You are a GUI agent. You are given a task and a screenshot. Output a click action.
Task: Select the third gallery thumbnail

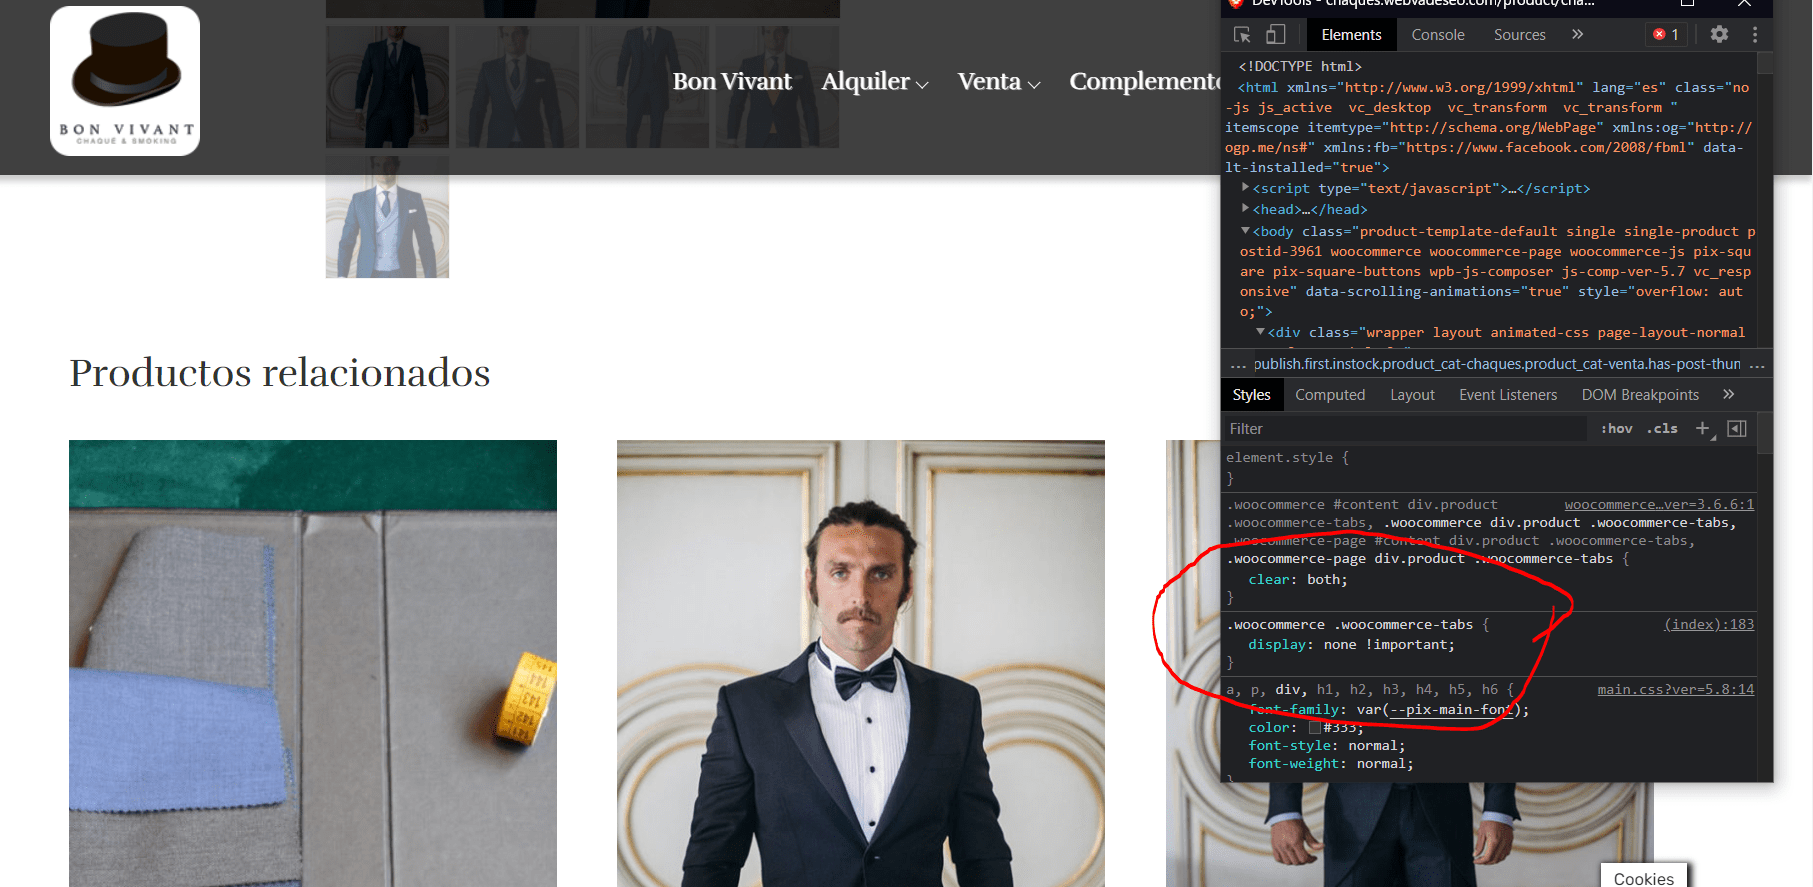click(x=647, y=87)
